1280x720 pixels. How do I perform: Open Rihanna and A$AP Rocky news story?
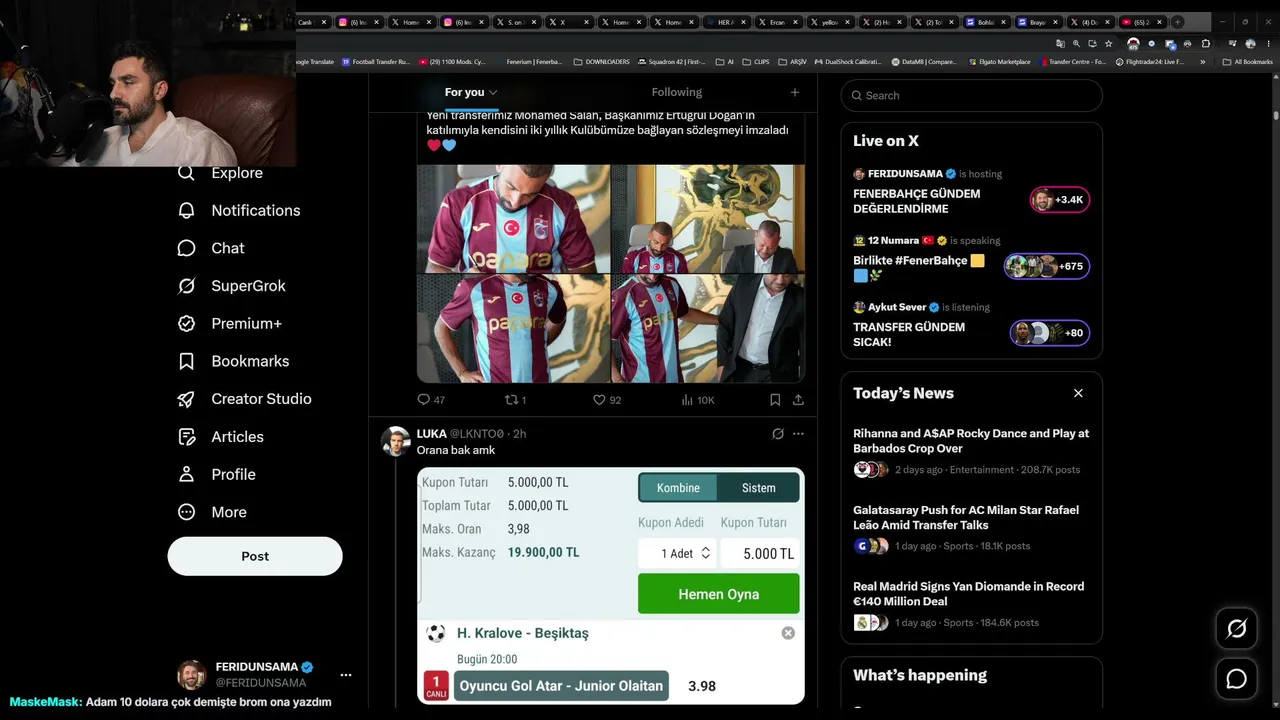point(971,454)
